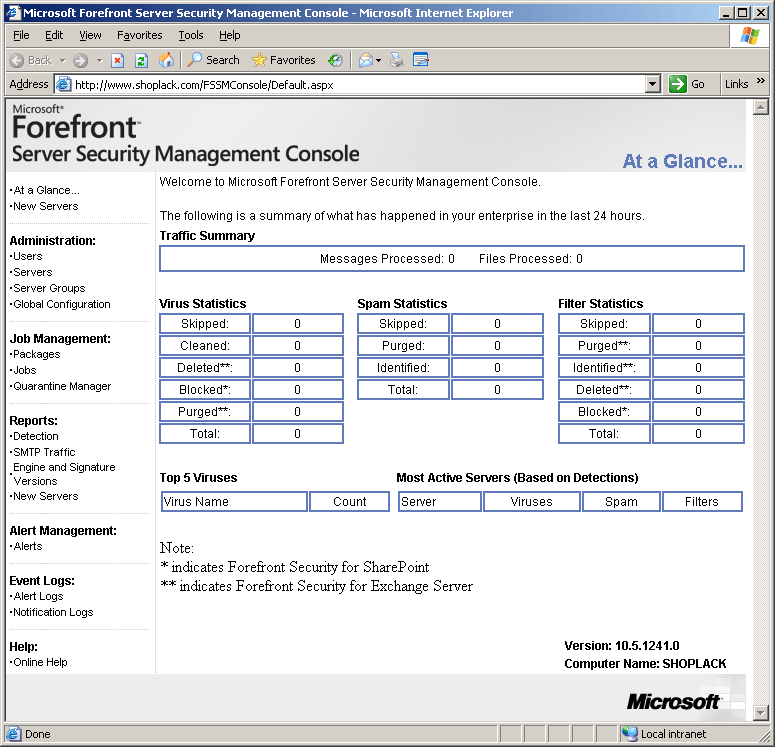
Task: Click the Links toolbar label
Action: tap(736, 84)
